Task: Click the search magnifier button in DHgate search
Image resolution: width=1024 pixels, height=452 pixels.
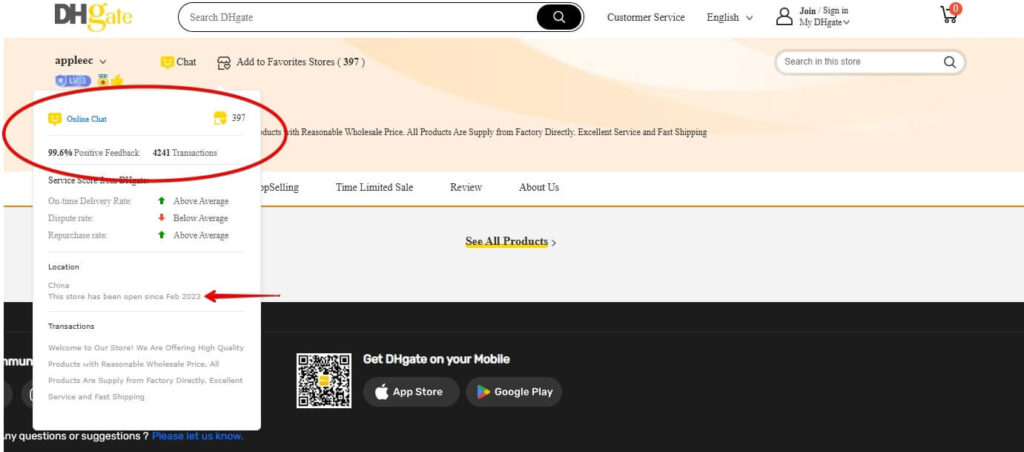Action: (x=559, y=17)
